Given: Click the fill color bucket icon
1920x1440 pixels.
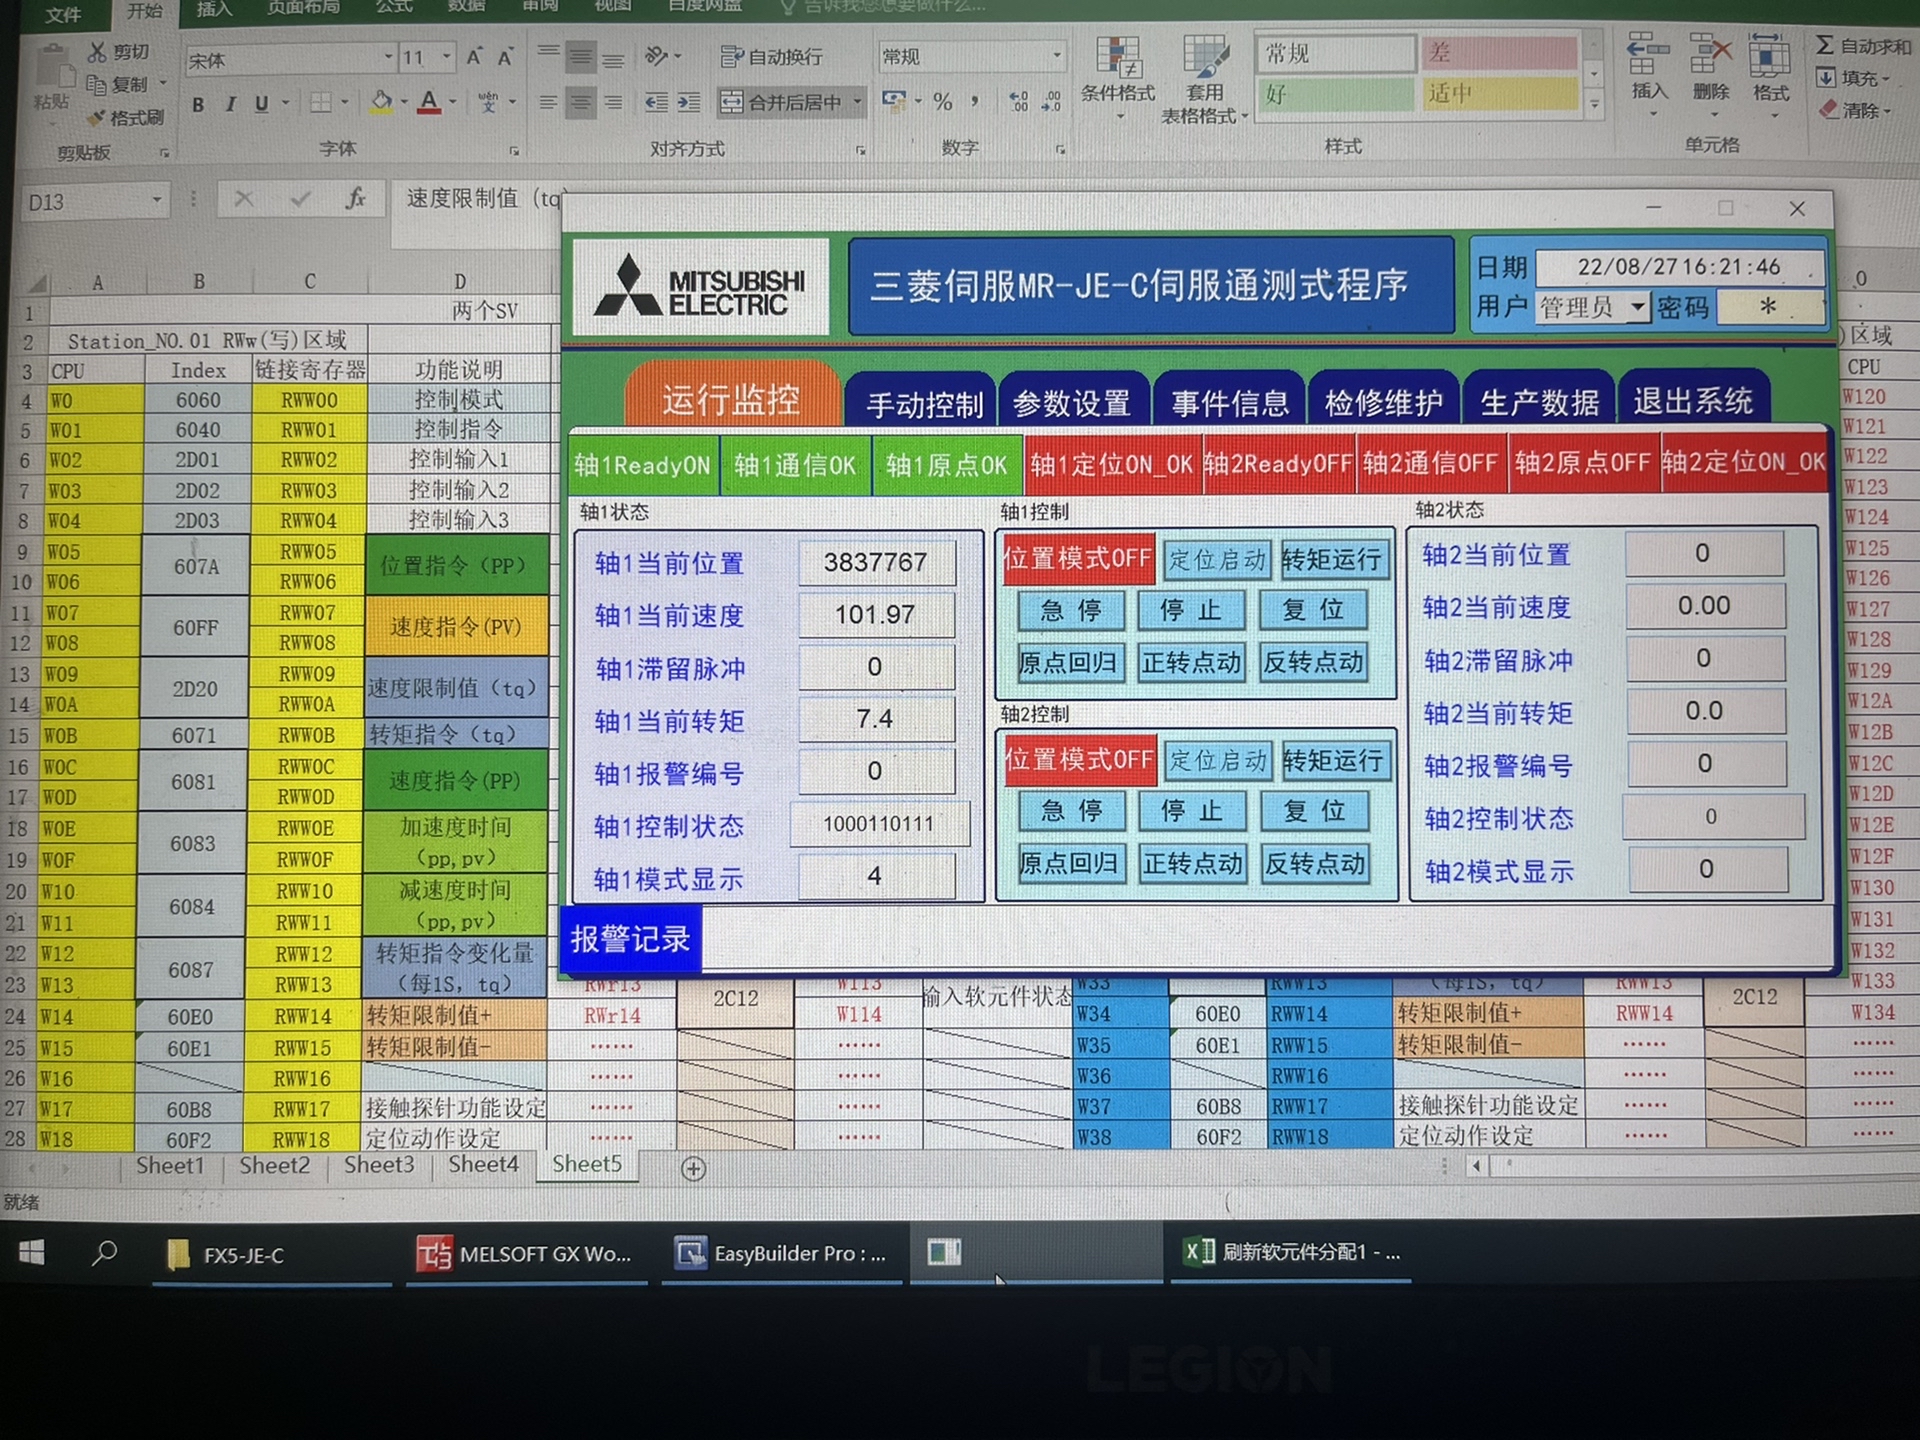Looking at the screenshot, I should (x=381, y=102).
